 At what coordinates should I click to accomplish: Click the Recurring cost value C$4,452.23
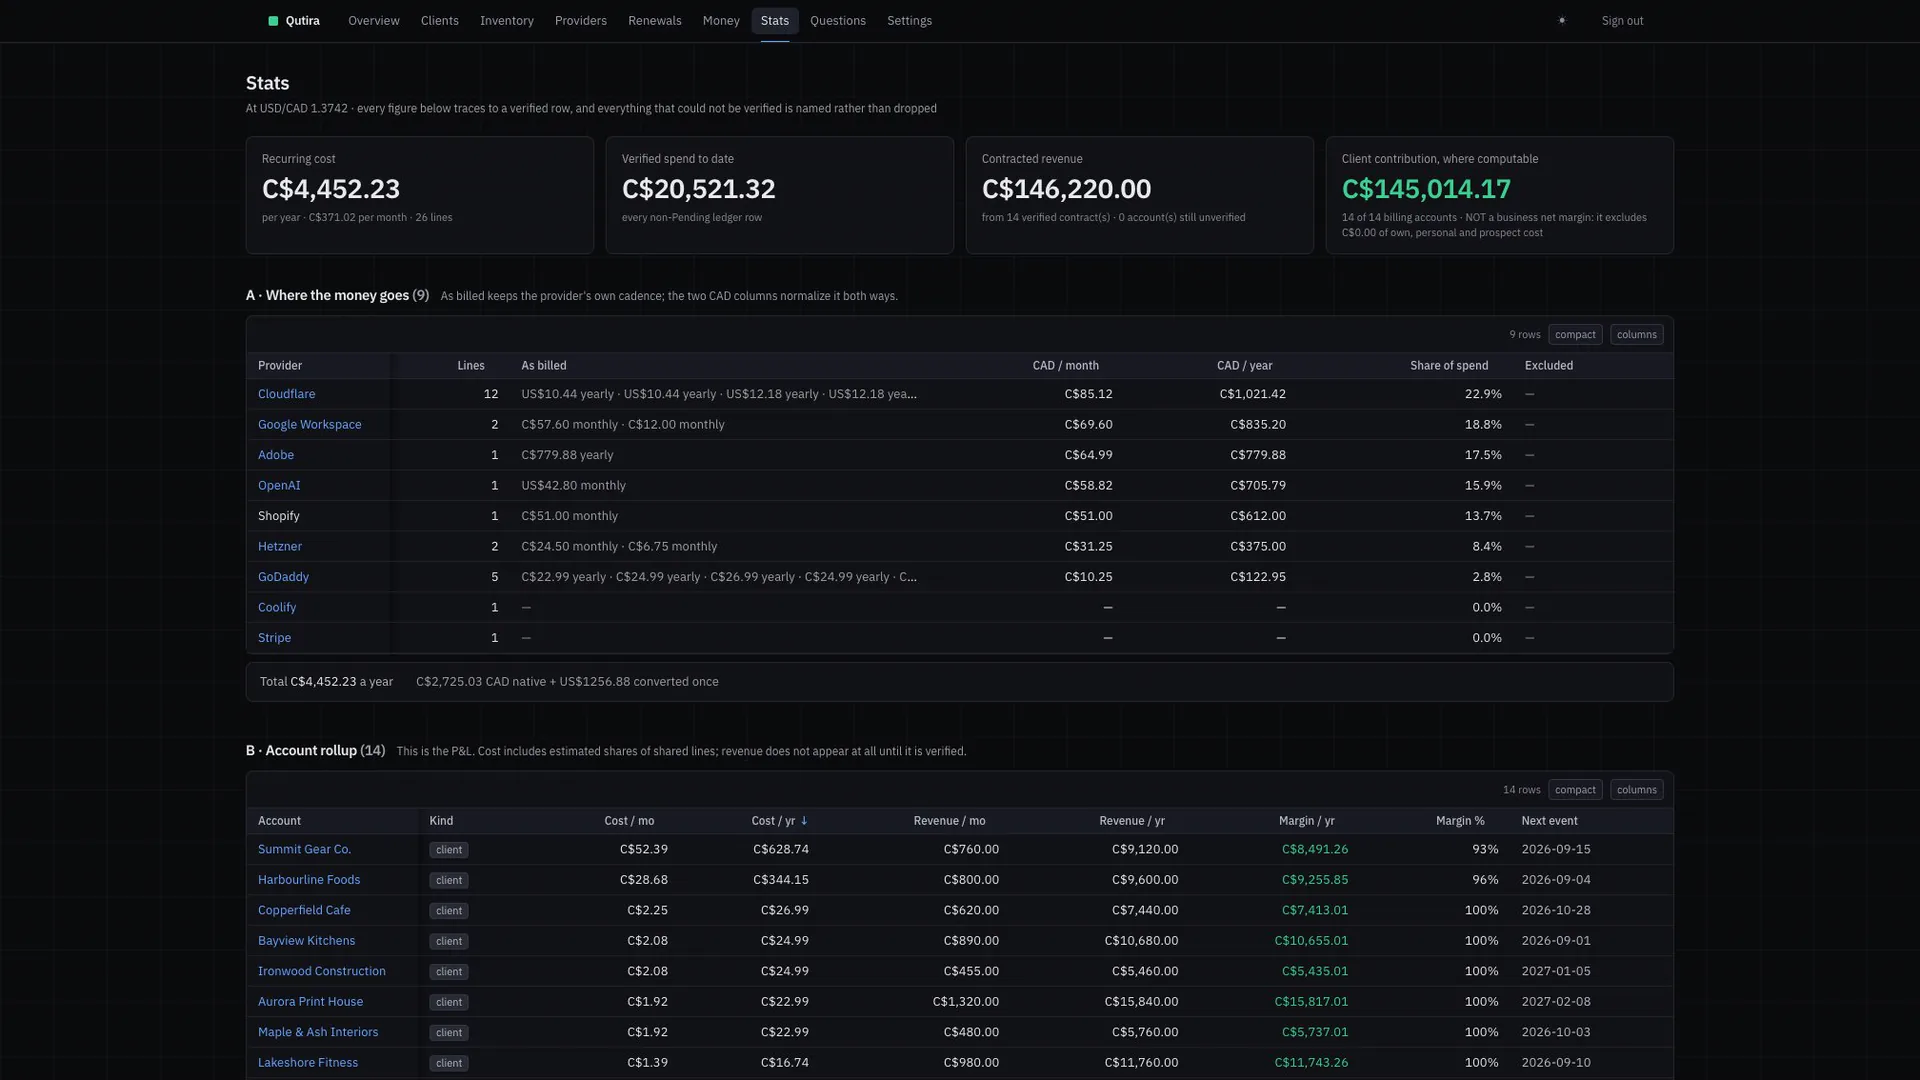331,189
